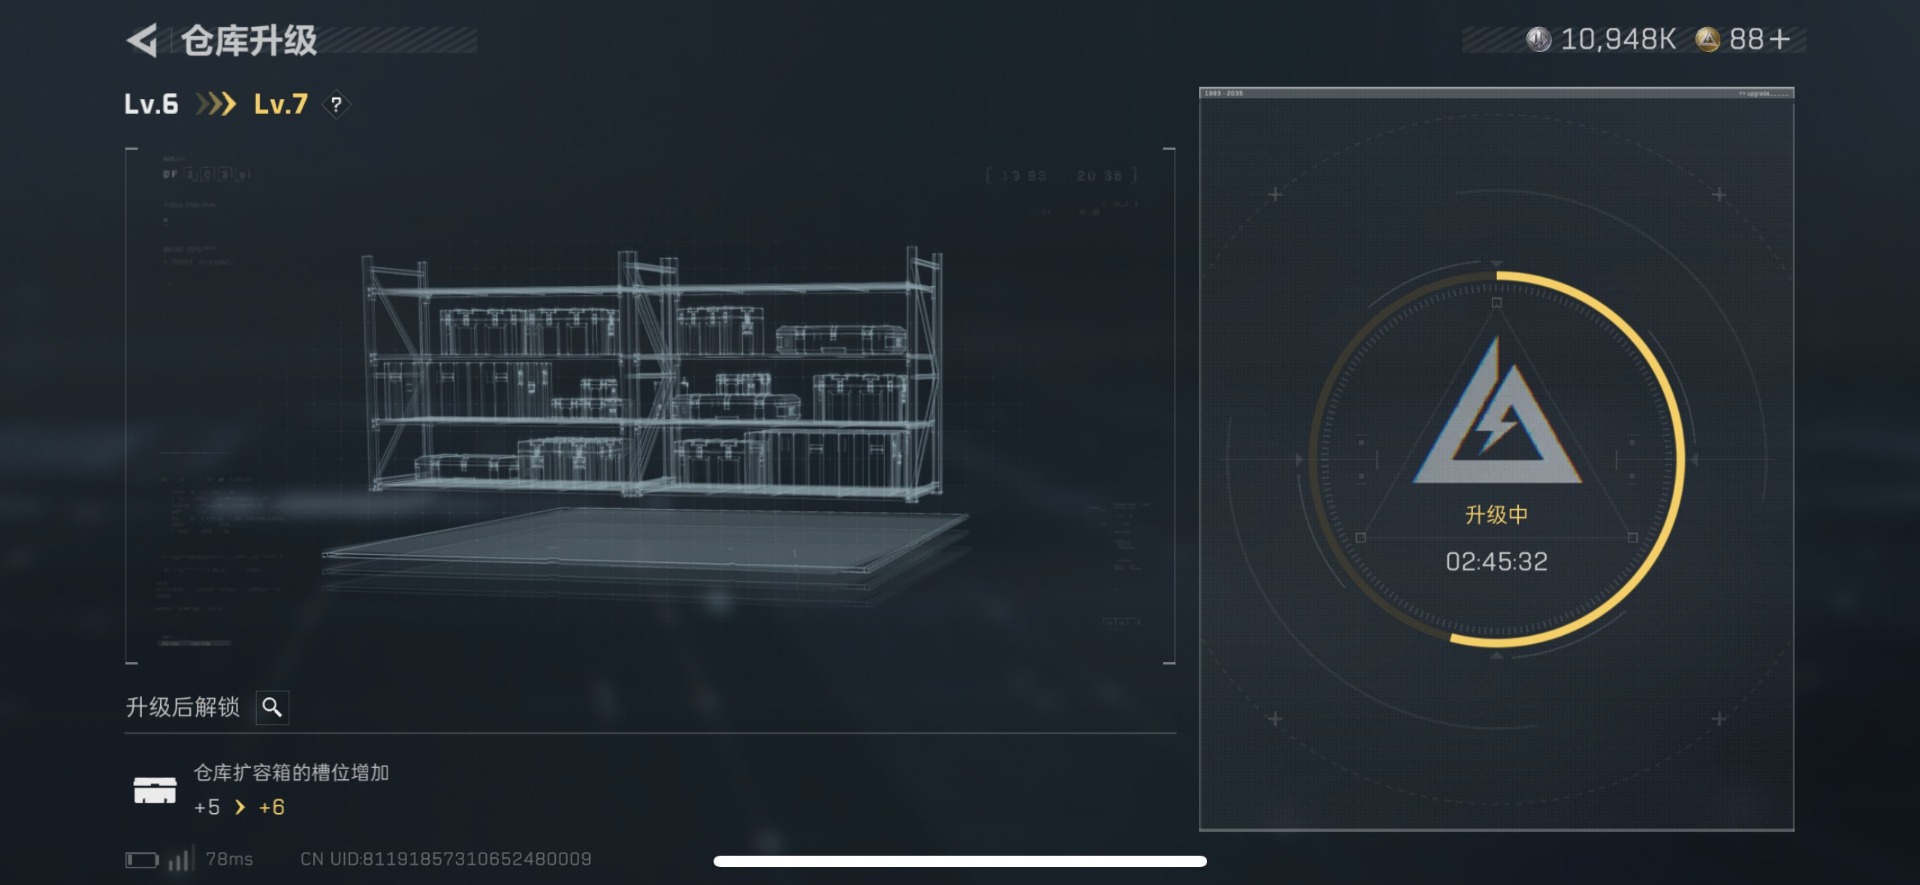Click the CN UID number text
The height and width of the screenshot is (885, 1920).
[446, 859]
